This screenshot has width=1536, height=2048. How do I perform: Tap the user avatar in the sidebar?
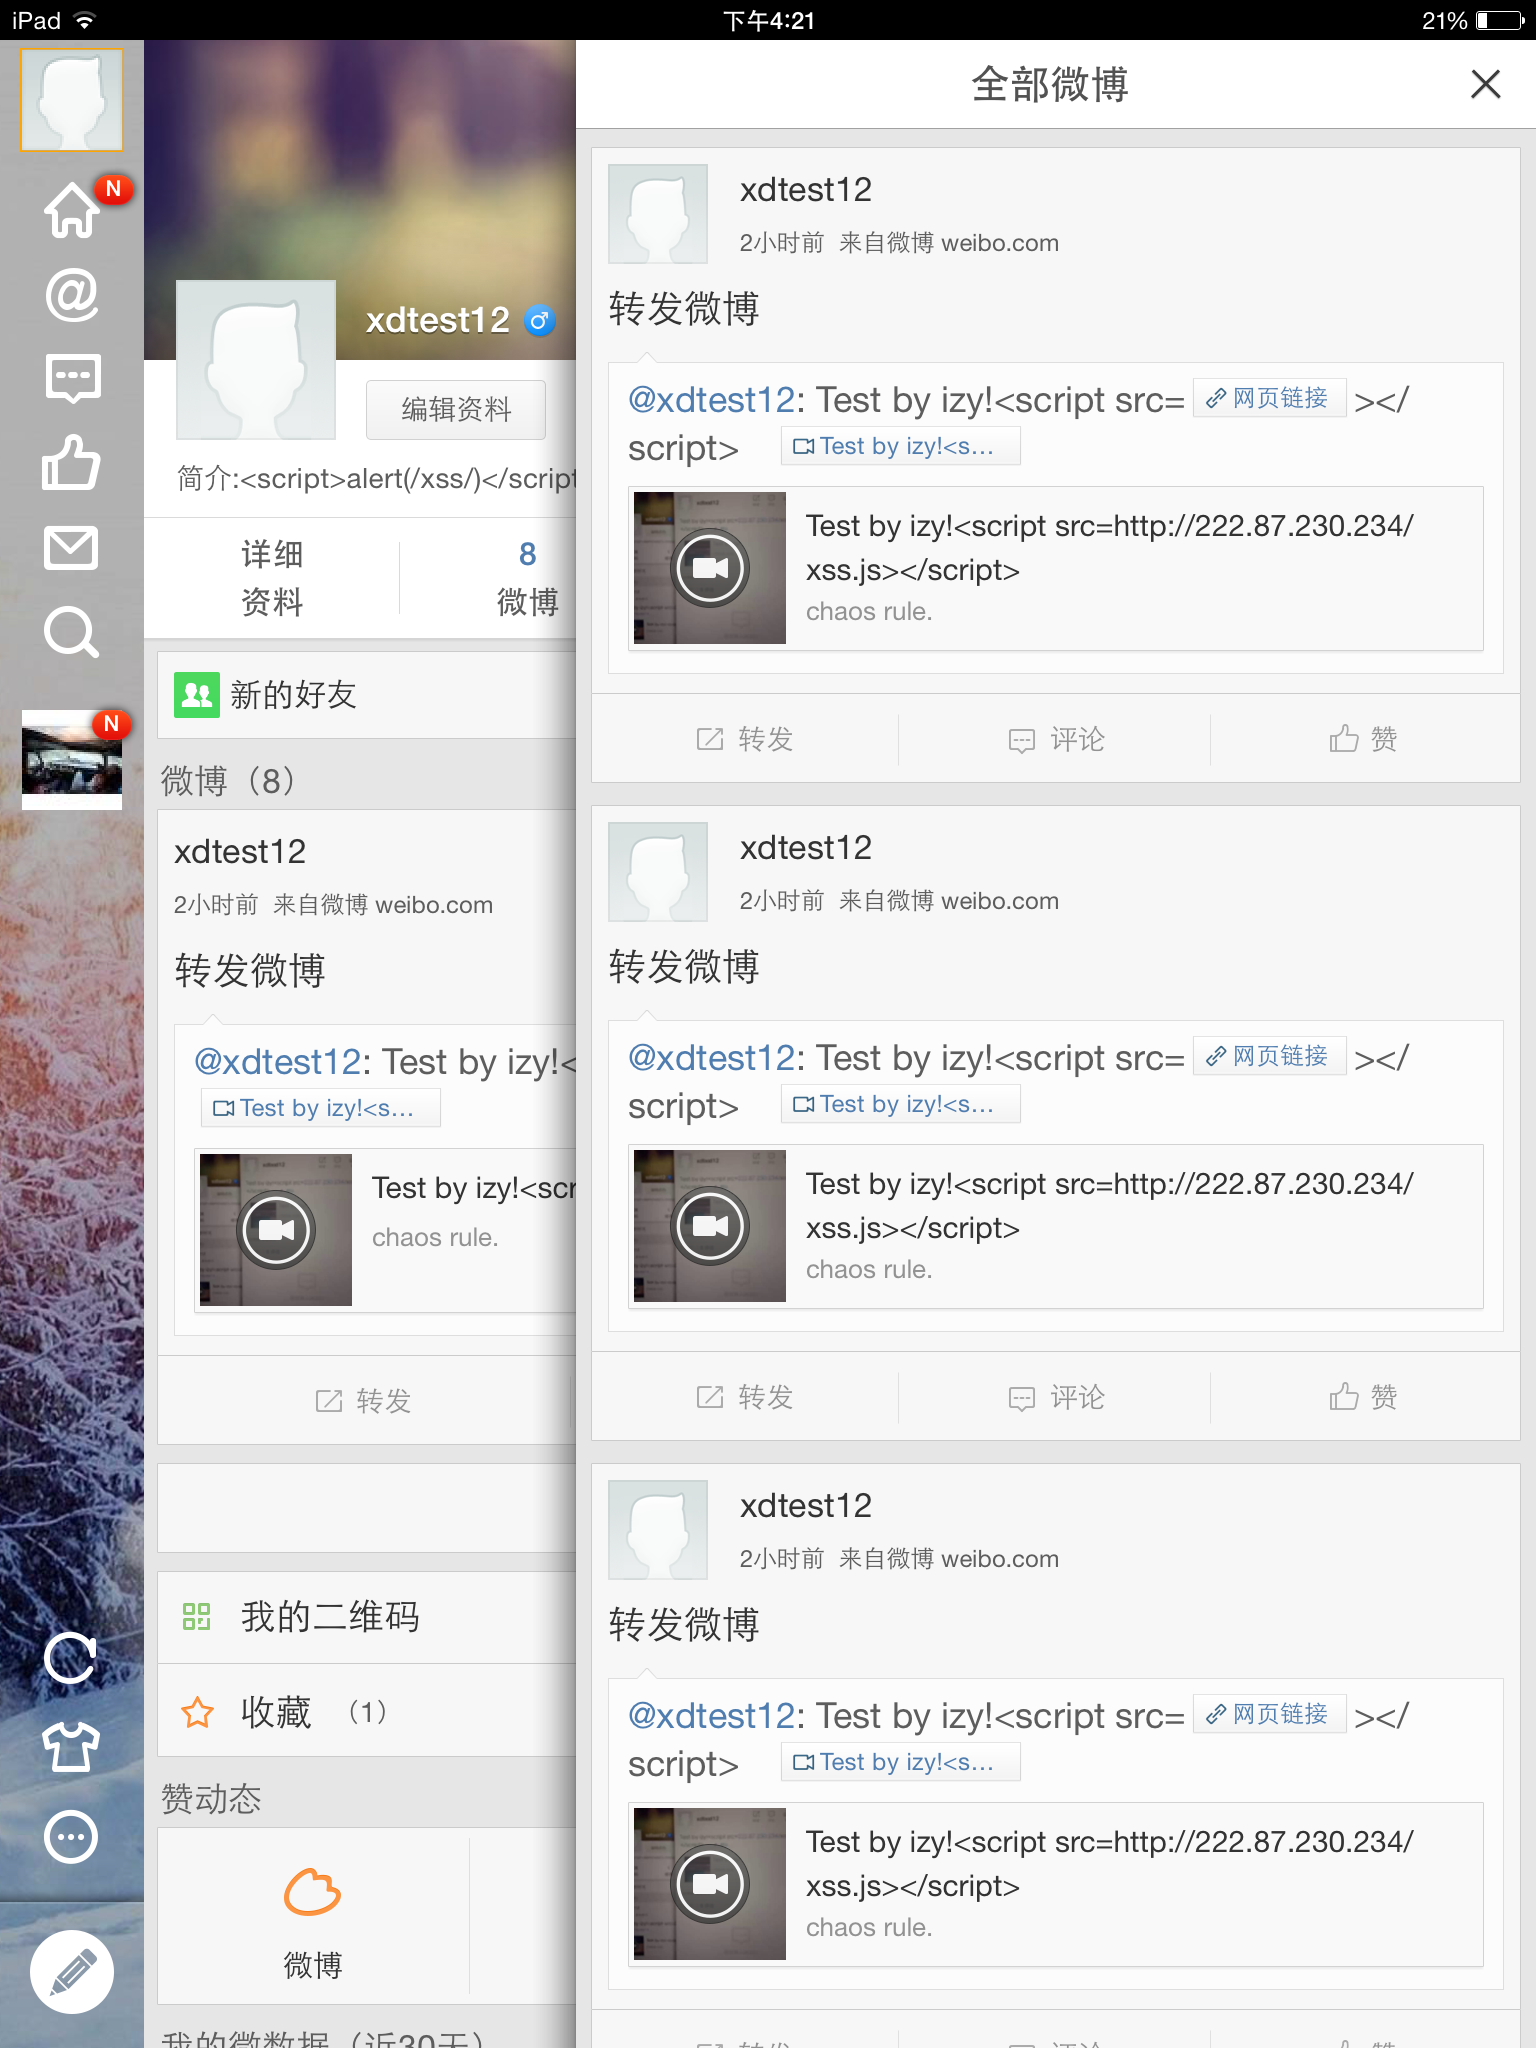(72, 100)
